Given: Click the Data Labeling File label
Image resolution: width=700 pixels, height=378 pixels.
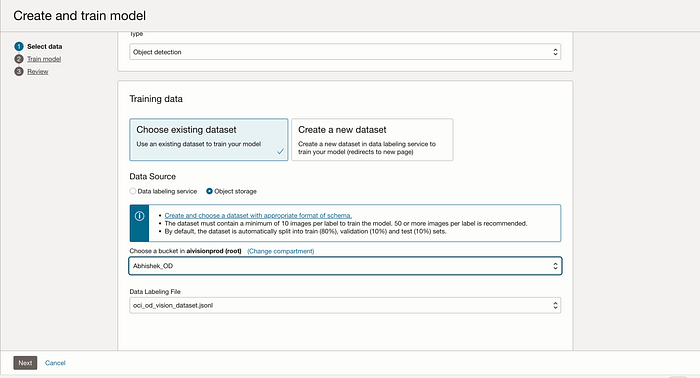Looking at the screenshot, I should point(155,291).
